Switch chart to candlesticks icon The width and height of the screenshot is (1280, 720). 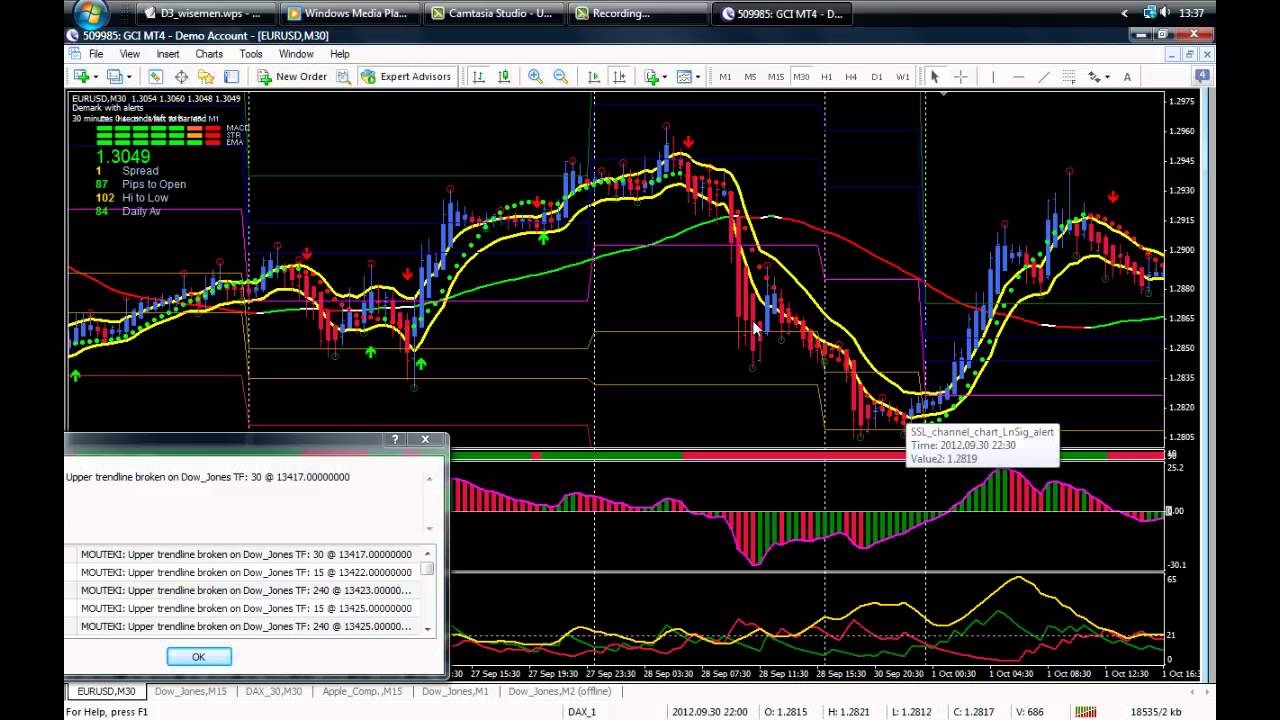click(x=504, y=77)
